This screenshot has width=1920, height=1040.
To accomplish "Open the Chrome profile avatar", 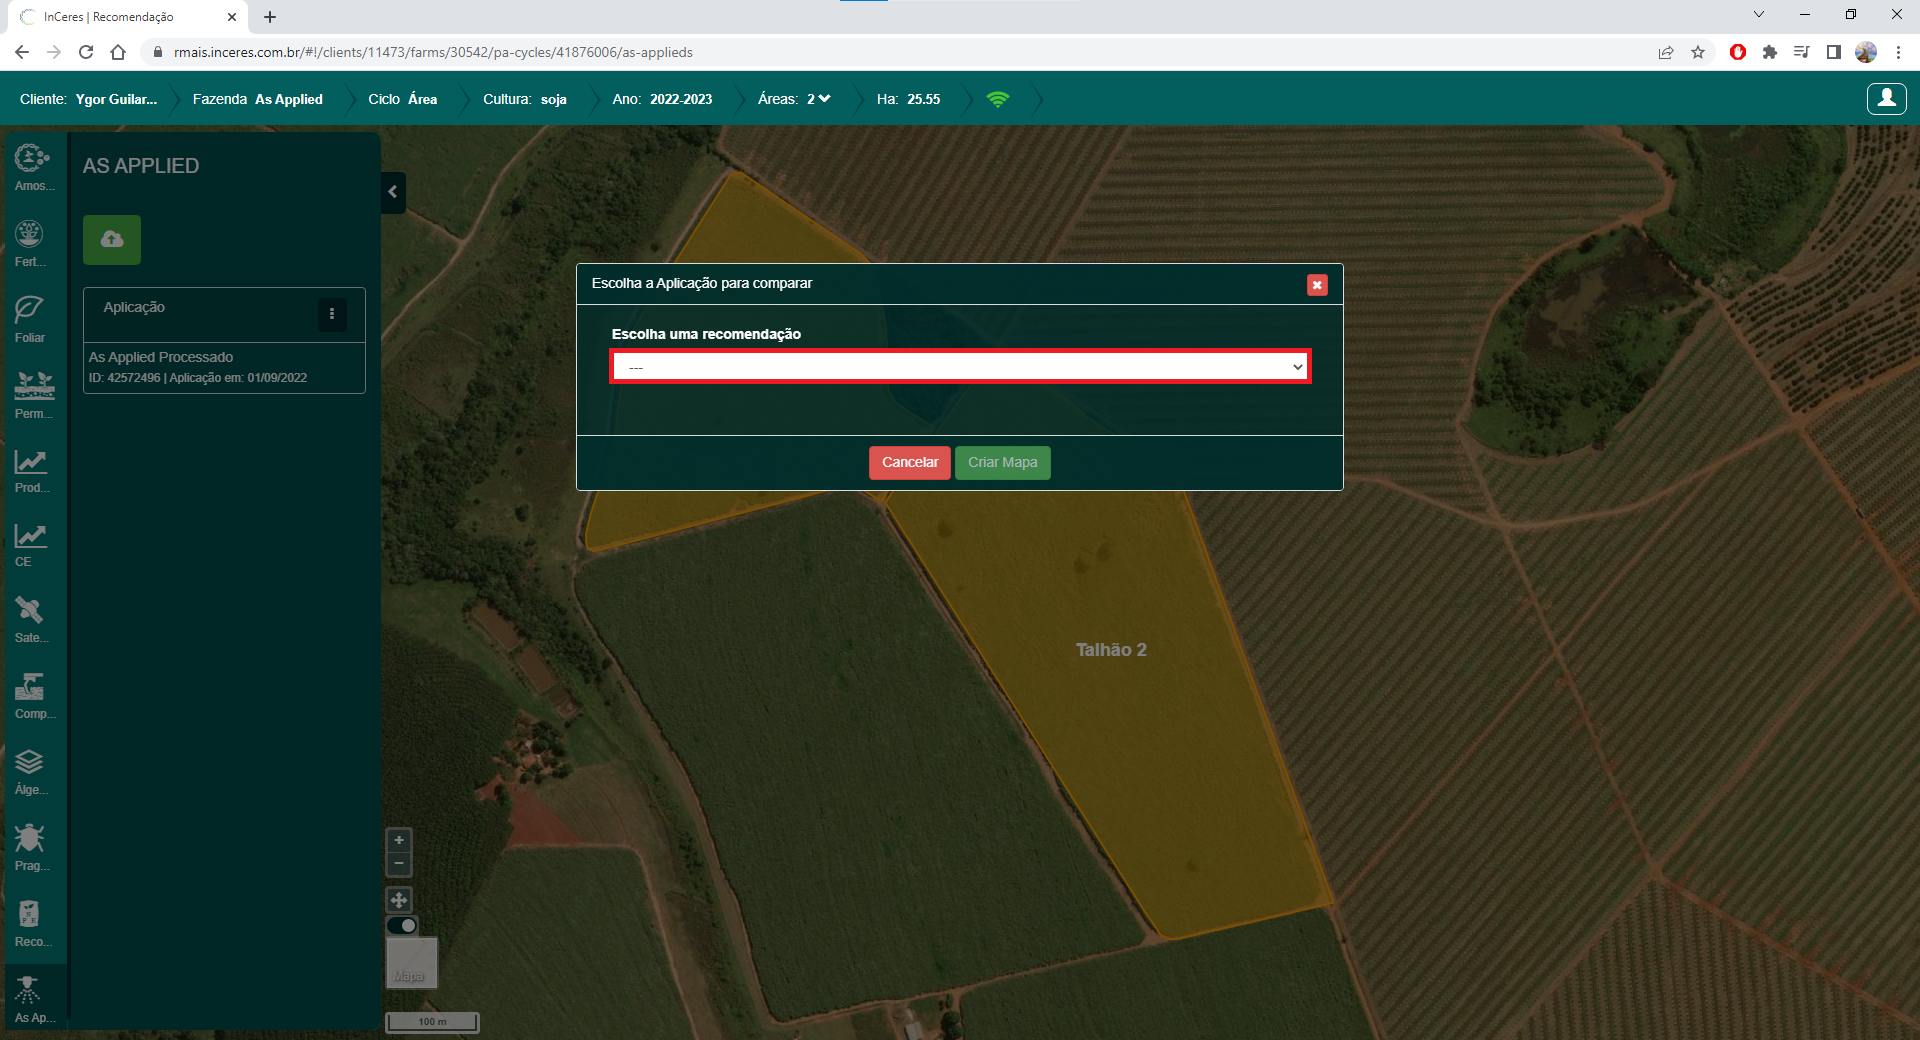I will click(x=1866, y=52).
